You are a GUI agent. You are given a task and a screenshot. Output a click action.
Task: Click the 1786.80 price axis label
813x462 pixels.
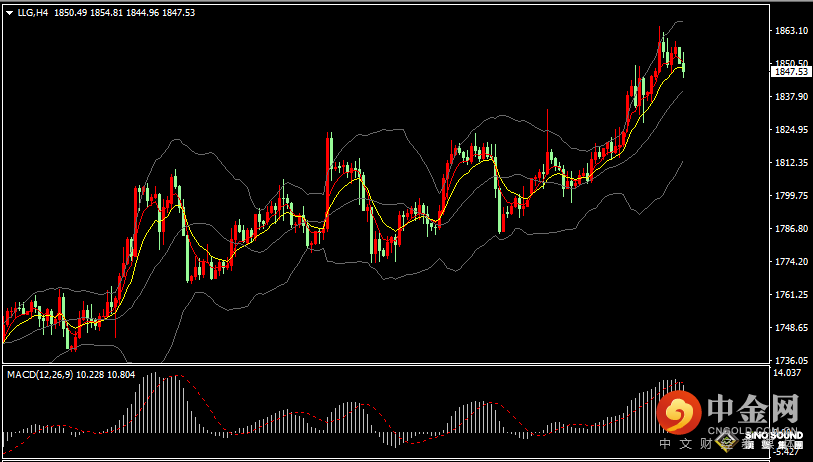coord(790,229)
